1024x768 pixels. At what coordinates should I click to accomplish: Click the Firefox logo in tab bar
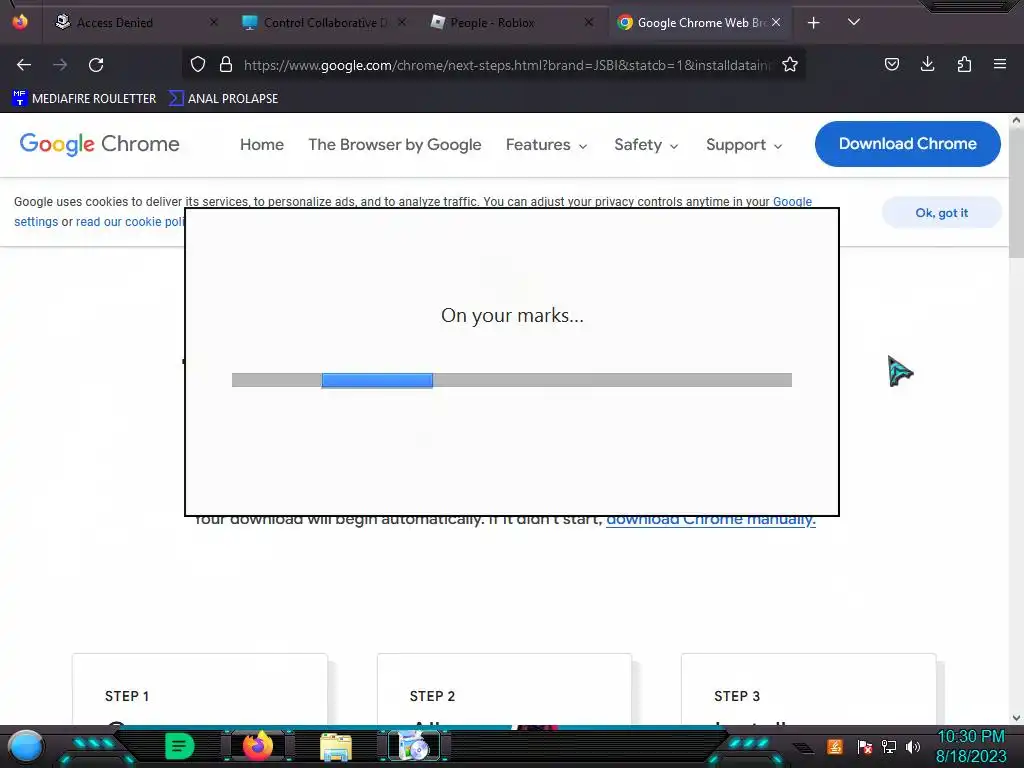point(20,22)
